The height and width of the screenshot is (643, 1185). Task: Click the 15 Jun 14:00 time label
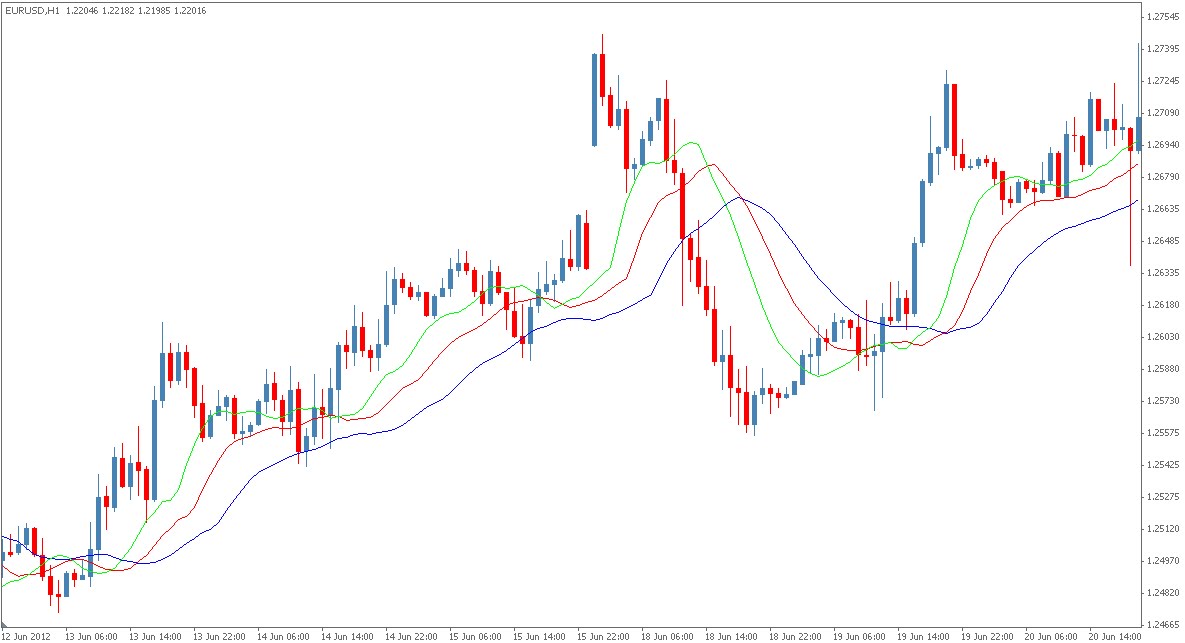pos(540,636)
